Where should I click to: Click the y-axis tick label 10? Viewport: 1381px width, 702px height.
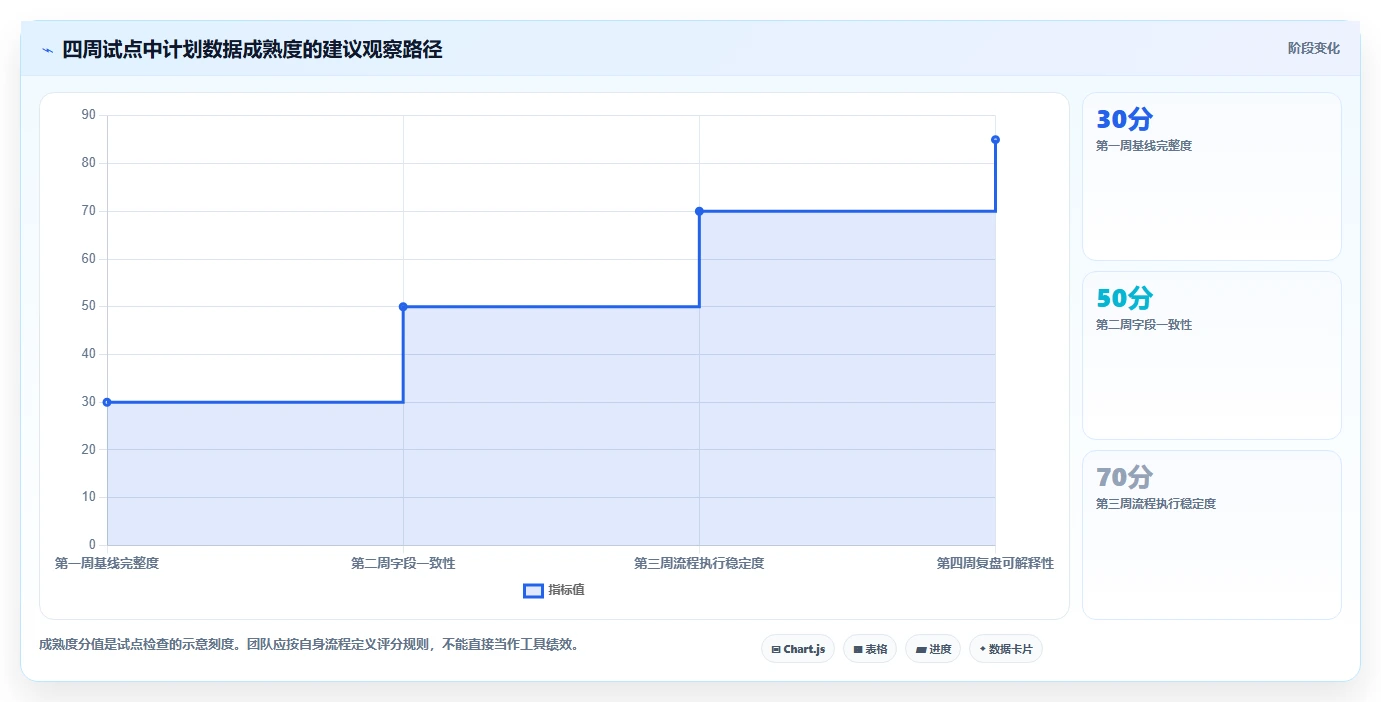point(89,497)
